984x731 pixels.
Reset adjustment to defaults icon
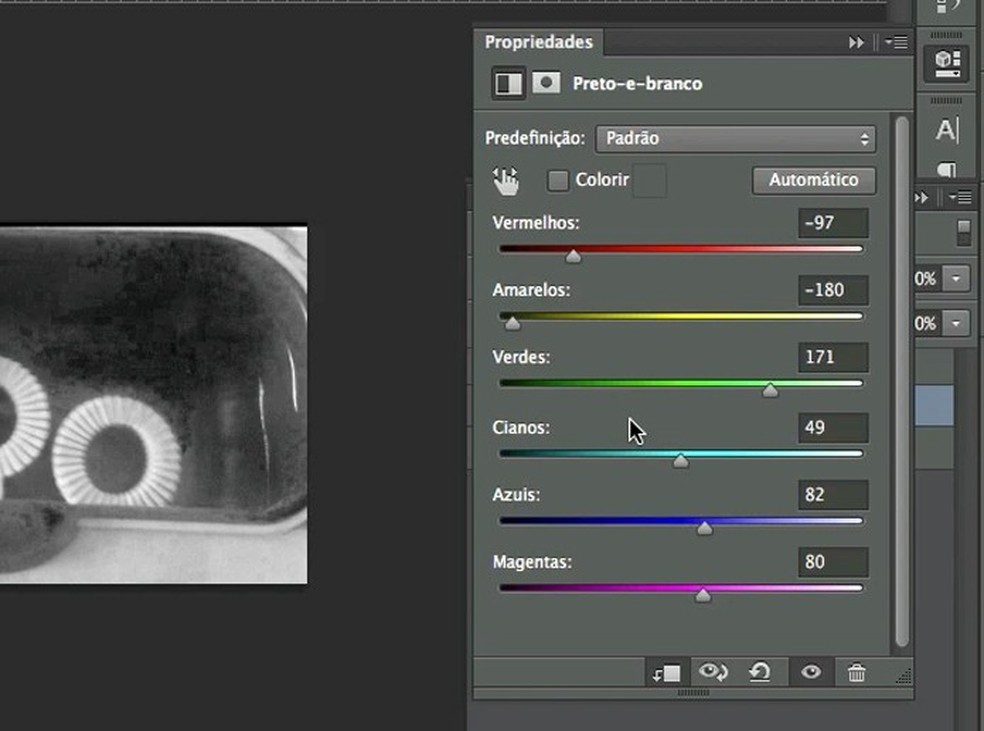click(x=760, y=673)
